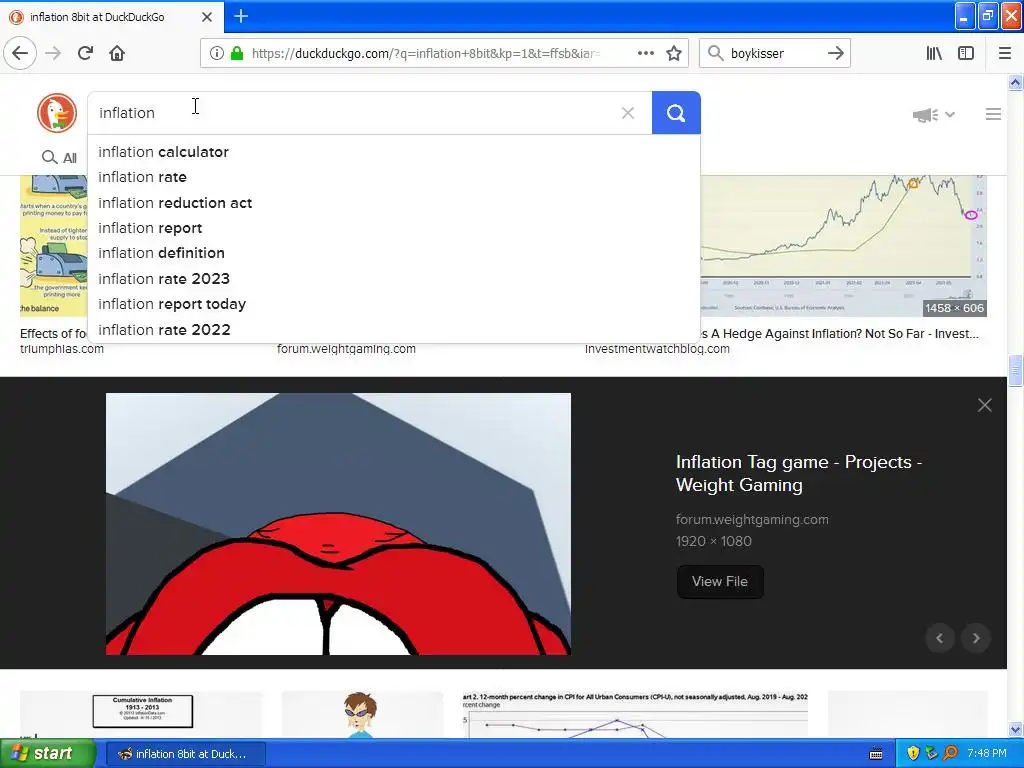Open the DuckDuckGo megaphone dropdown
The image size is (1024, 768).
(x=933, y=114)
